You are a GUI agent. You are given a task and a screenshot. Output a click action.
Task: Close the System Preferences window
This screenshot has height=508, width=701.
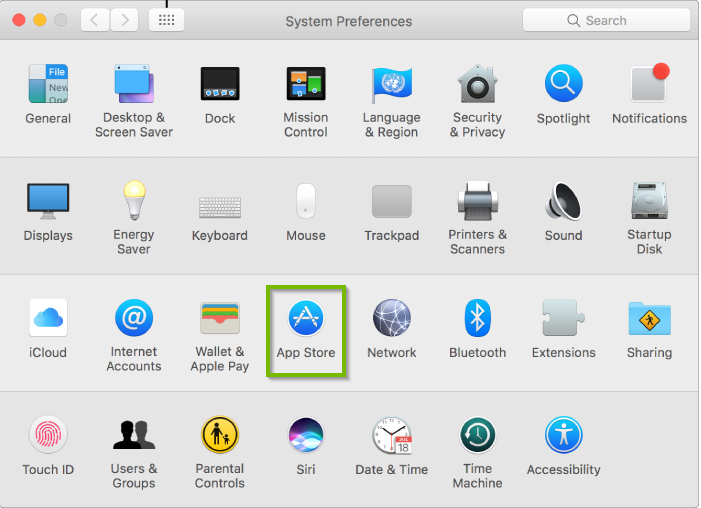19,20
